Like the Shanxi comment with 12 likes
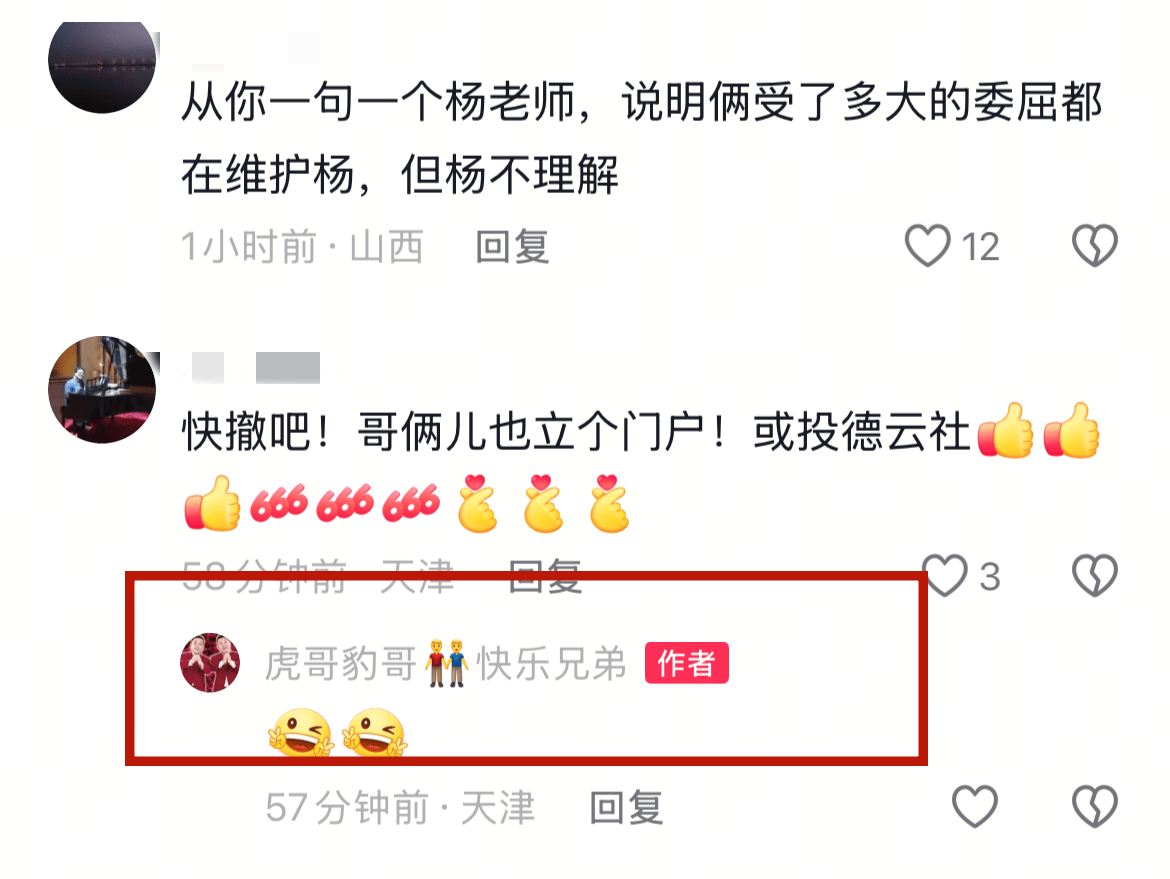 tap(927, 245)
